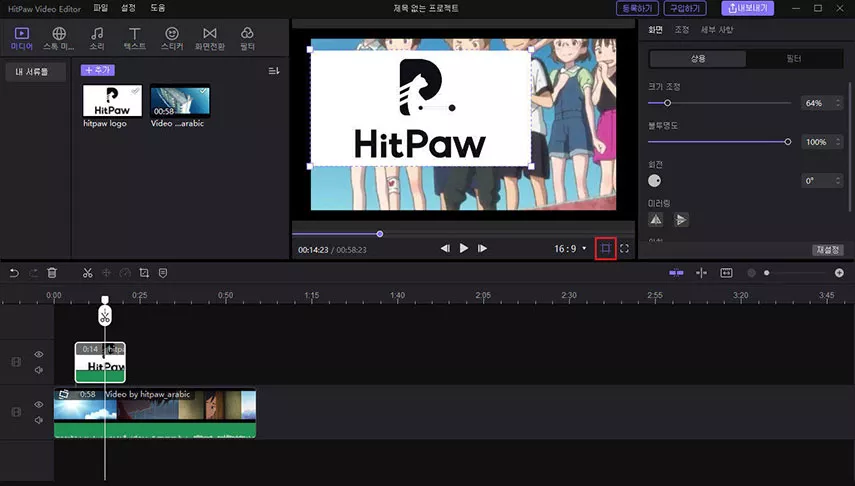
Task: Hide the hitpaw logo track with eye icon
Action: pyautogui.click(x=39, y=354)
